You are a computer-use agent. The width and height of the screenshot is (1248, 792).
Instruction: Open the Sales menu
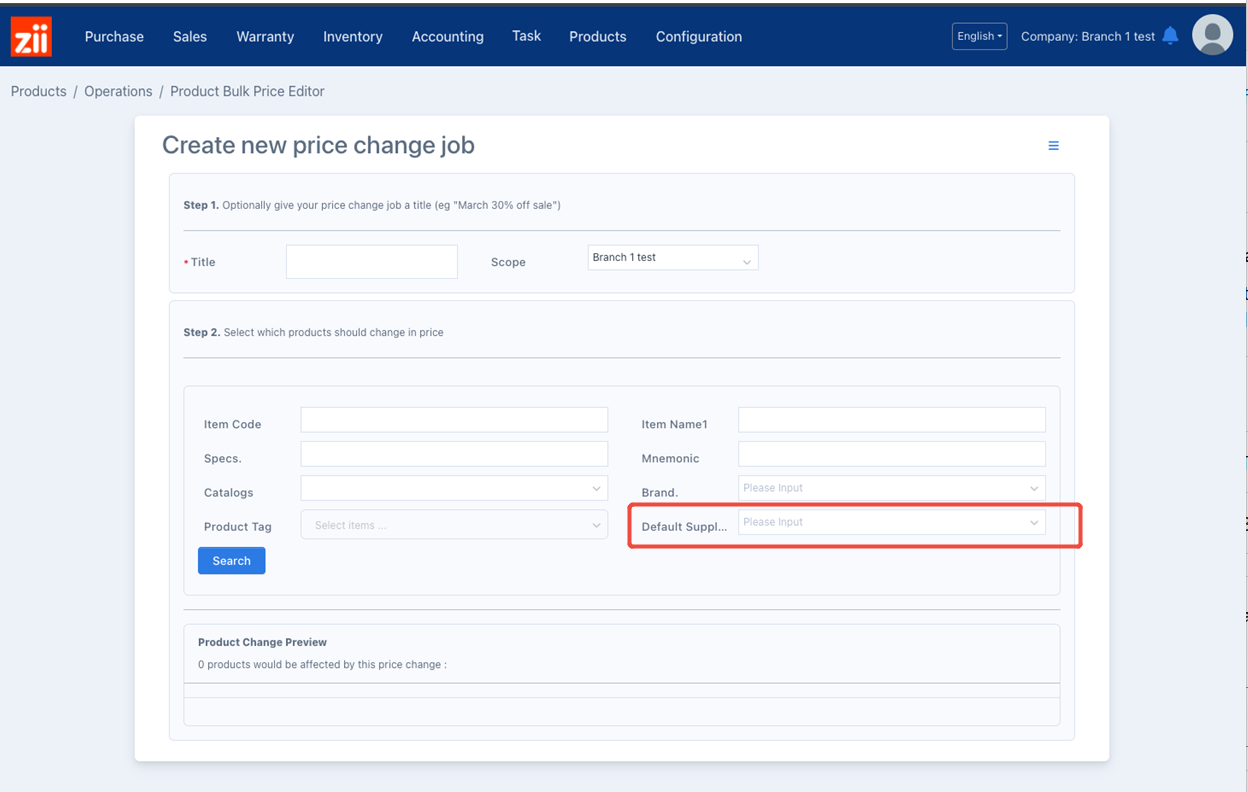(x=189, y=37)
